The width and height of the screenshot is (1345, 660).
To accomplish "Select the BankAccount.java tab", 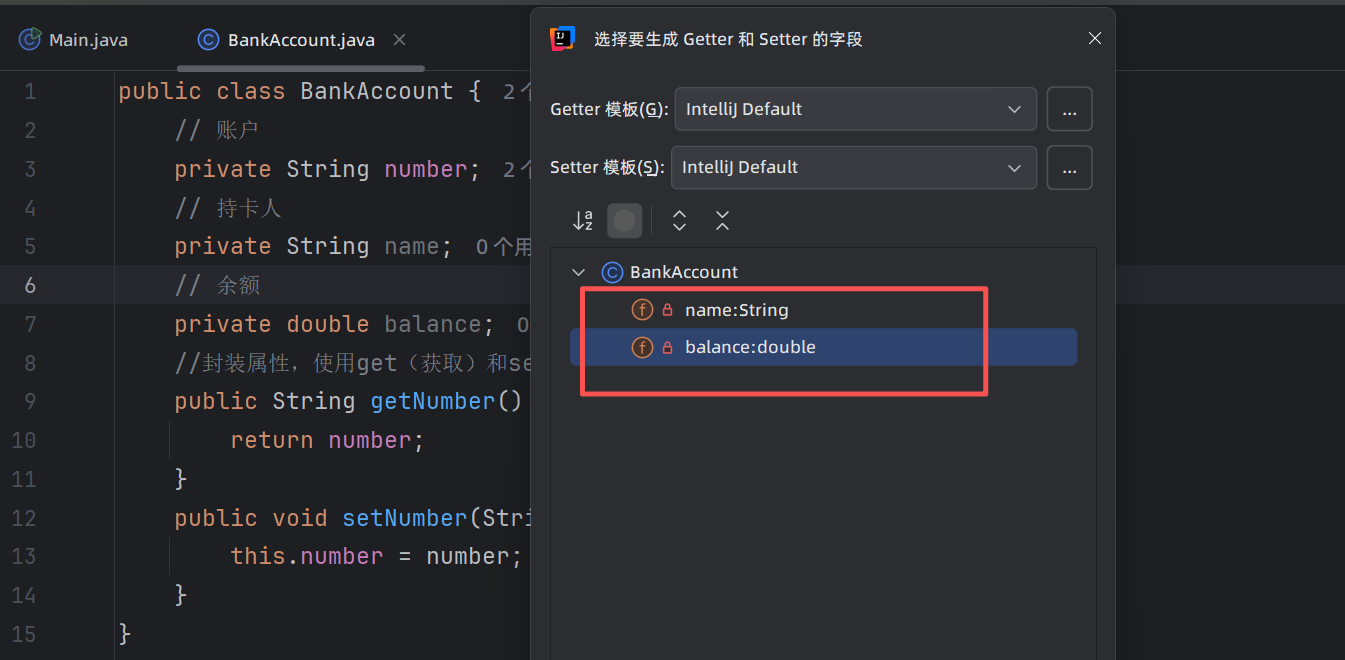I will (300, 40).
